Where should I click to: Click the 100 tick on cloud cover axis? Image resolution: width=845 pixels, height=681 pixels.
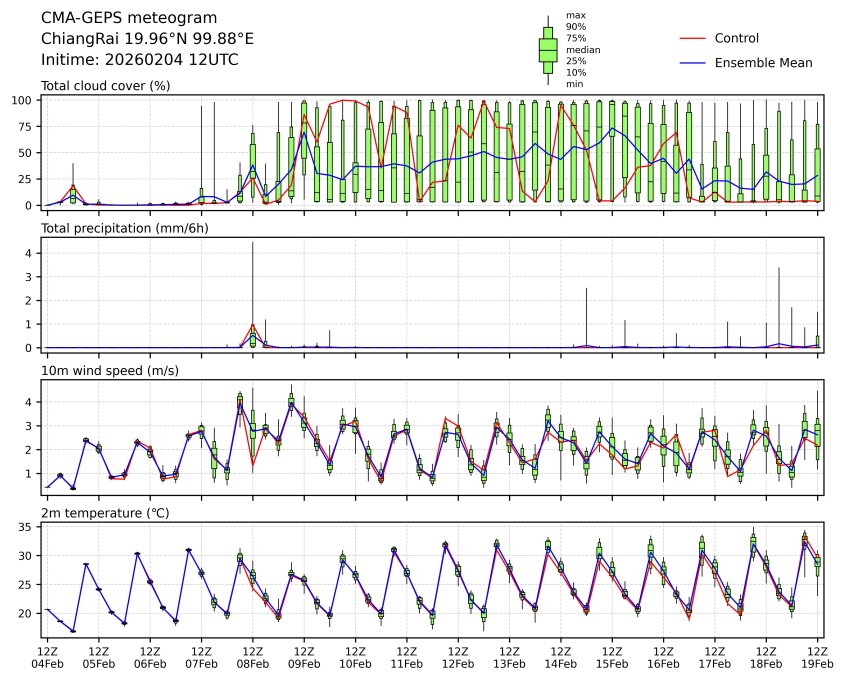[23, 100]
